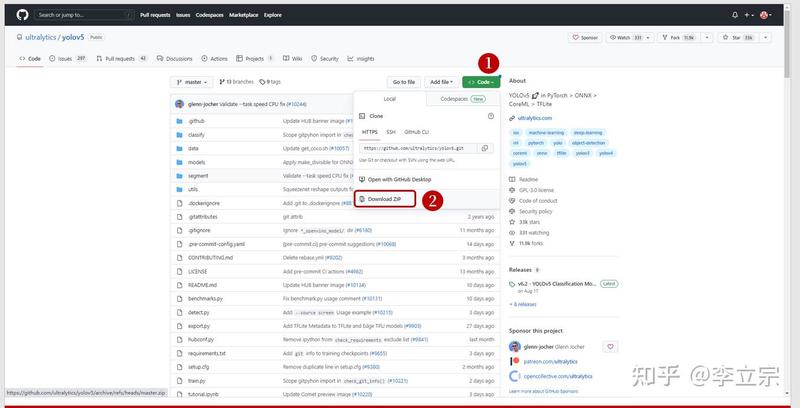Click the Go to file button

[404, 82]
